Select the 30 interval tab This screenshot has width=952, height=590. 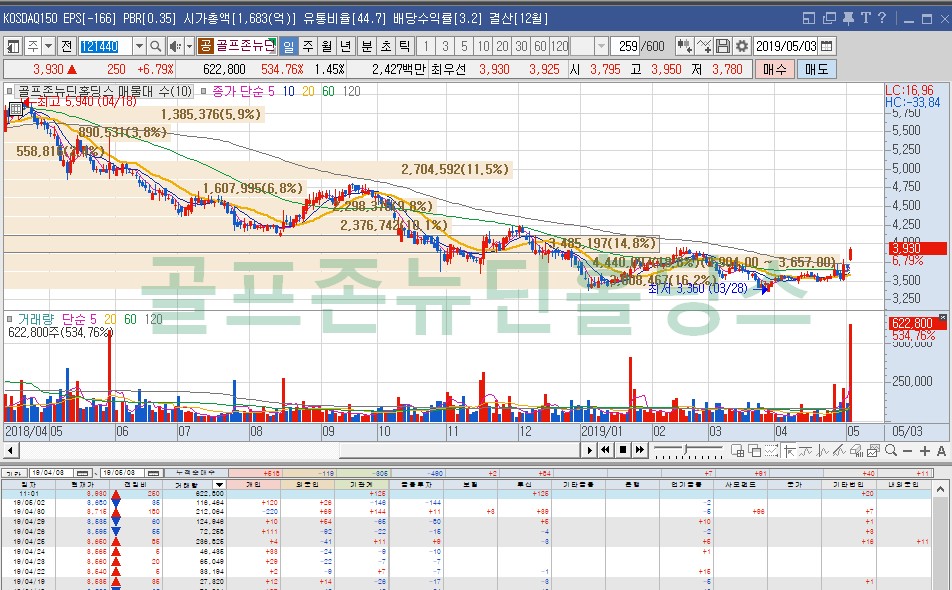click(x=522, y=46)
